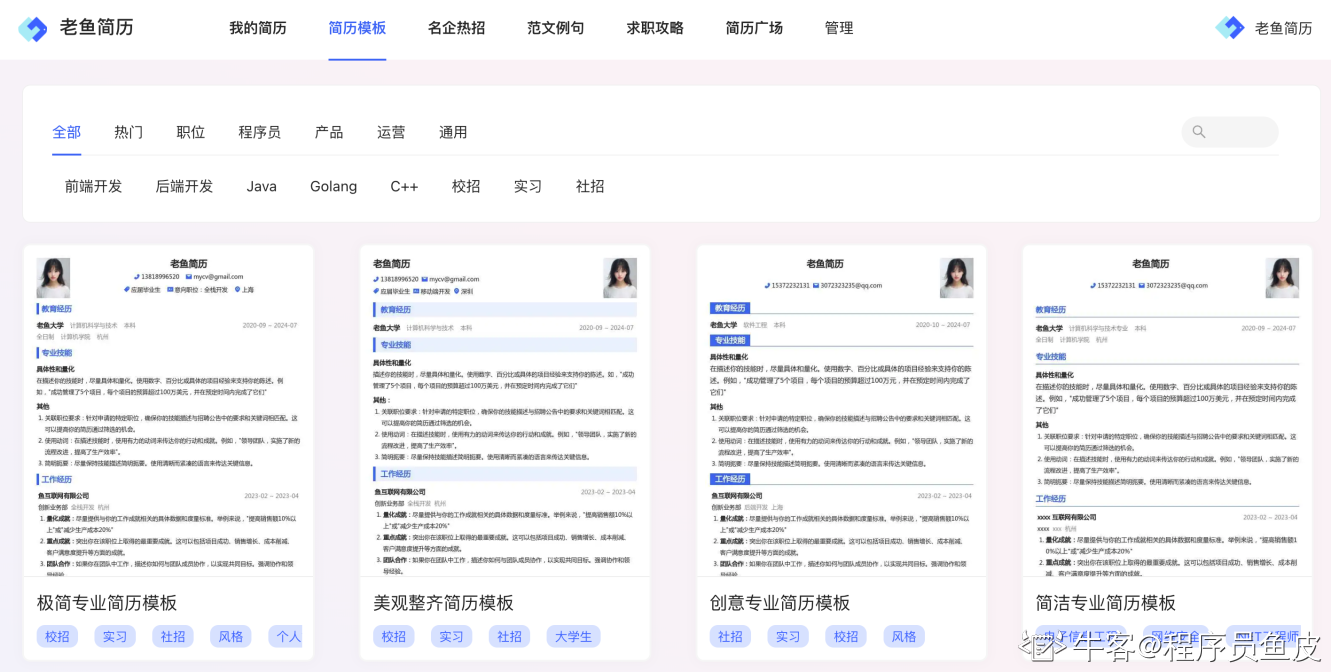Go to 求职攻略 section
Screen dimensions: 1331x672
[x=655, y=28]
